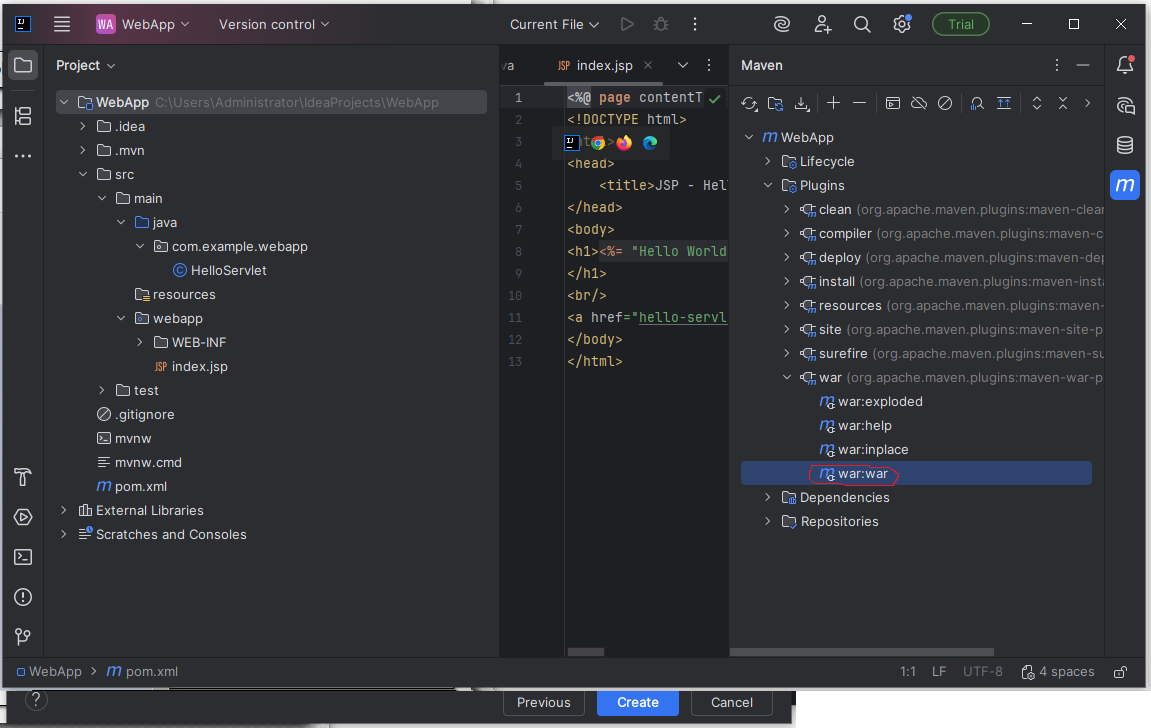Click the Trial license button
1151x728 pixels.
pyautogui.click(x=960, y=24)
